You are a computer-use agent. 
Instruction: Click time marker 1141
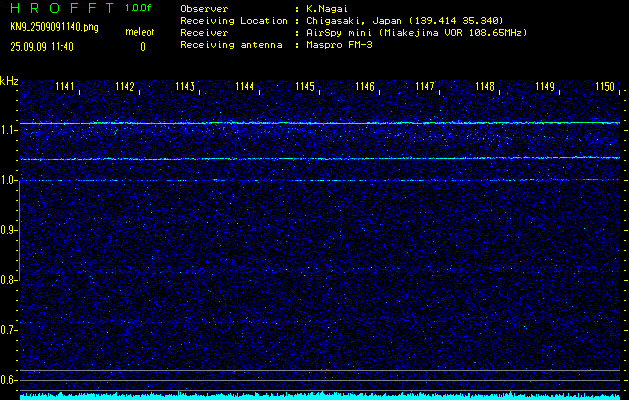(65, 86)
